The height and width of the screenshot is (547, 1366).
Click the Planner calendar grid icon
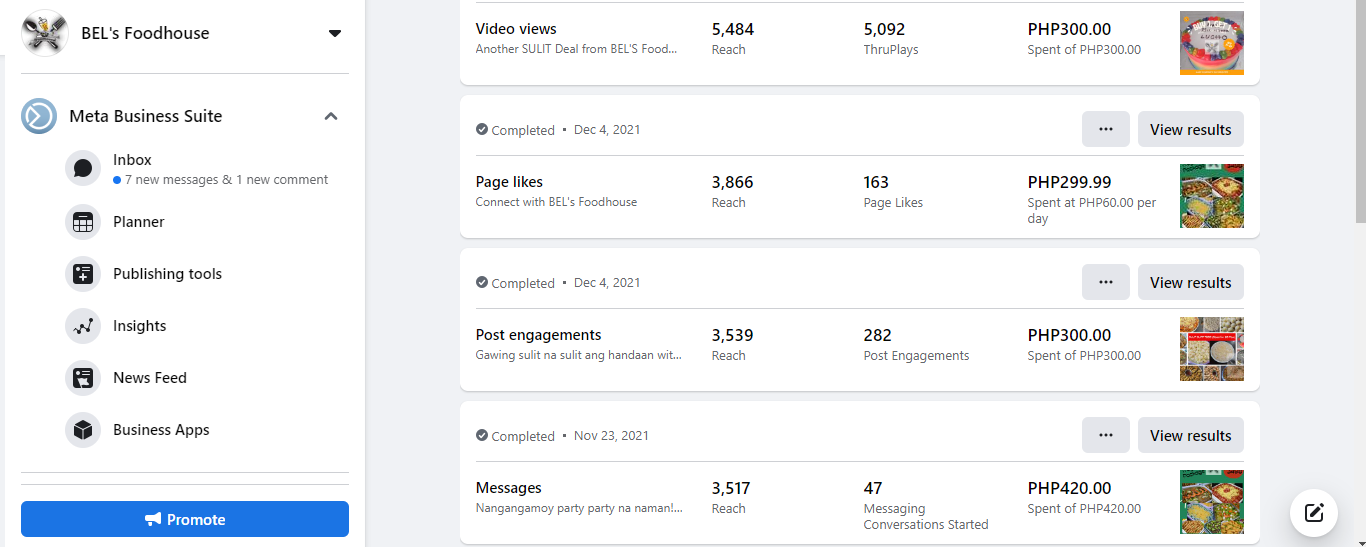[x=83, y=222]
